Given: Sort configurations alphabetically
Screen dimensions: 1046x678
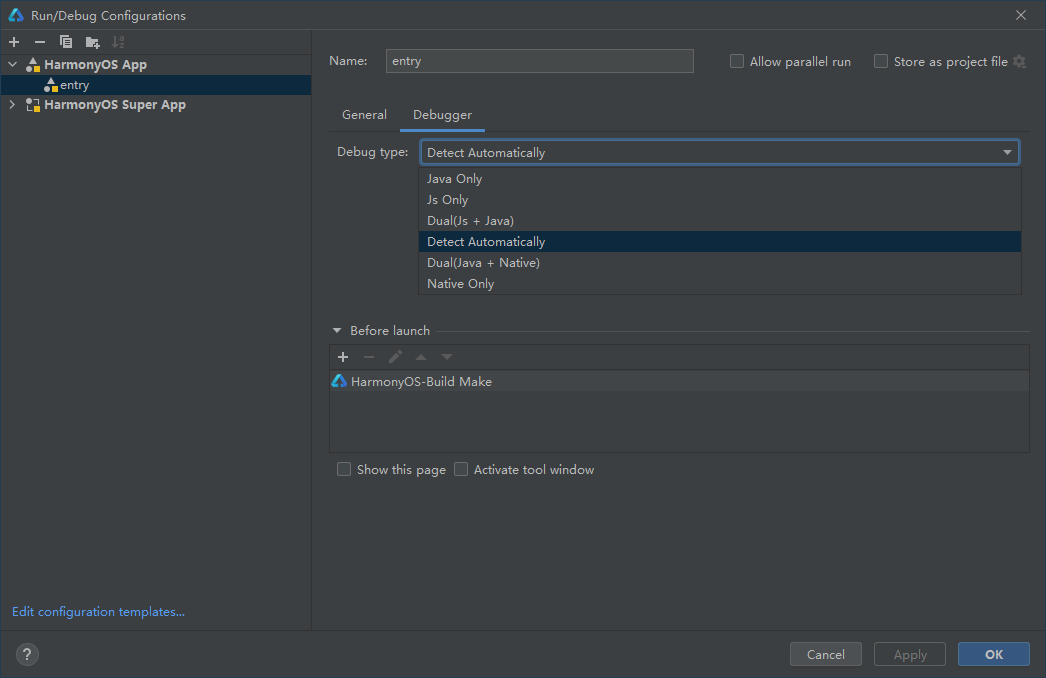Looking at the screenshot, I should point(118,42).
